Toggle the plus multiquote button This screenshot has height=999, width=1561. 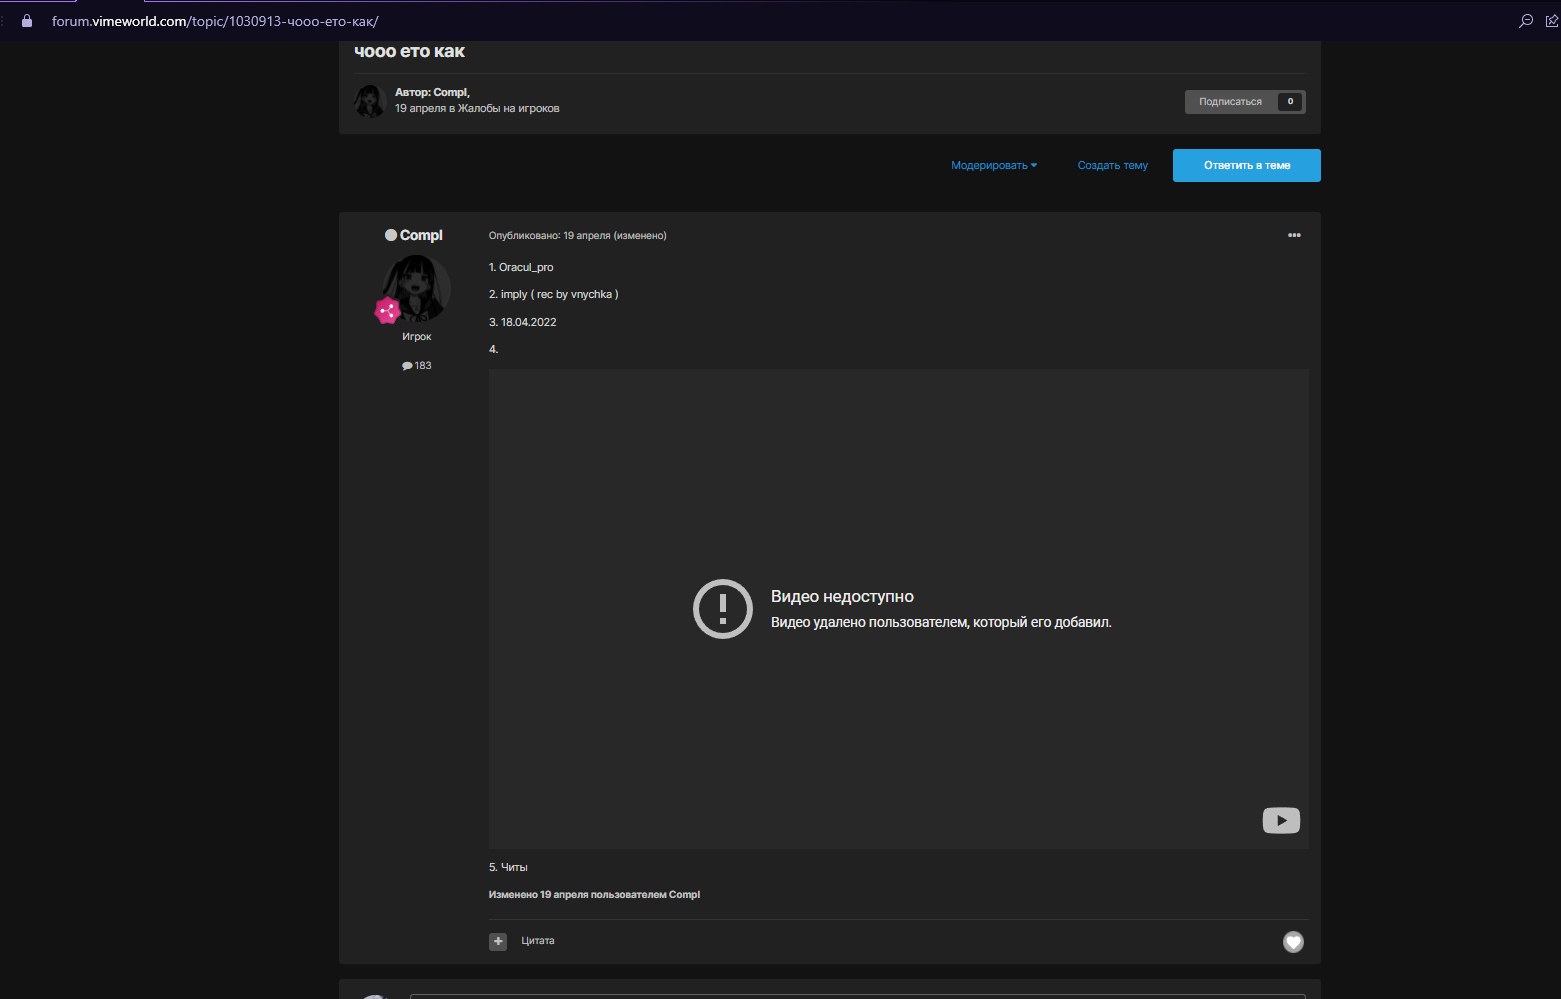pyautogui.click(x=498, y=941)
